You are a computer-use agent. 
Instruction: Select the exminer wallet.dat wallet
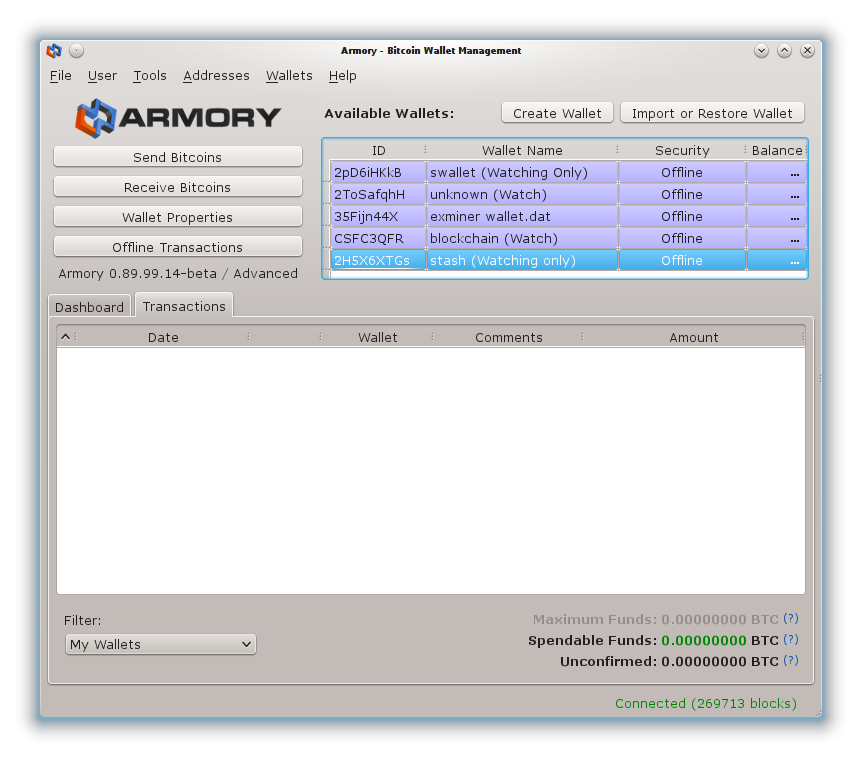coord(522,216)
